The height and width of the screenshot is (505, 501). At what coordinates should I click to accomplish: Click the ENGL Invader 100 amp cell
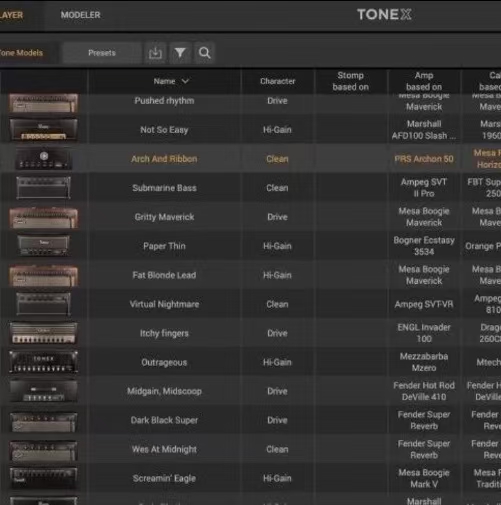pos(424,333)
